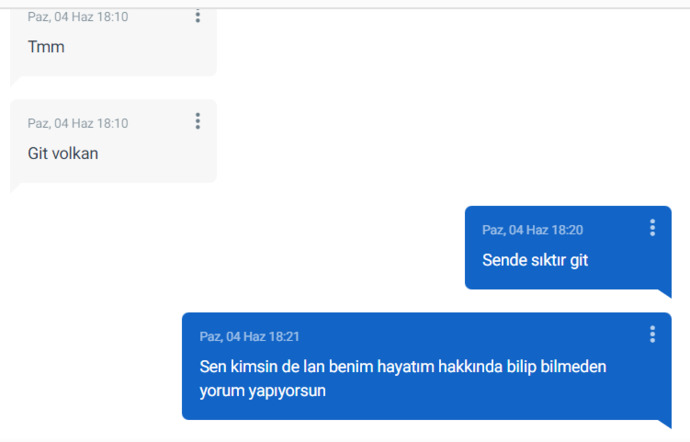Click the message starting 'Sen kimsin de lan'
This screenshot has height=442, width=690.
coord(403,379)
